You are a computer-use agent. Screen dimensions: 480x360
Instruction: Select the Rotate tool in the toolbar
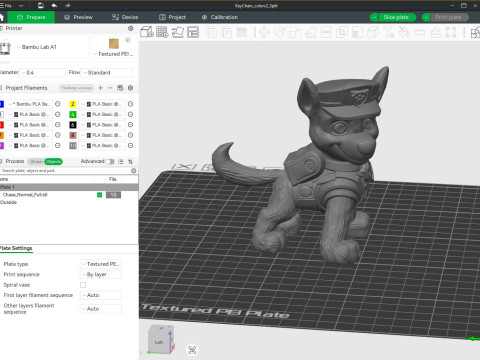(x=280, y=32)
